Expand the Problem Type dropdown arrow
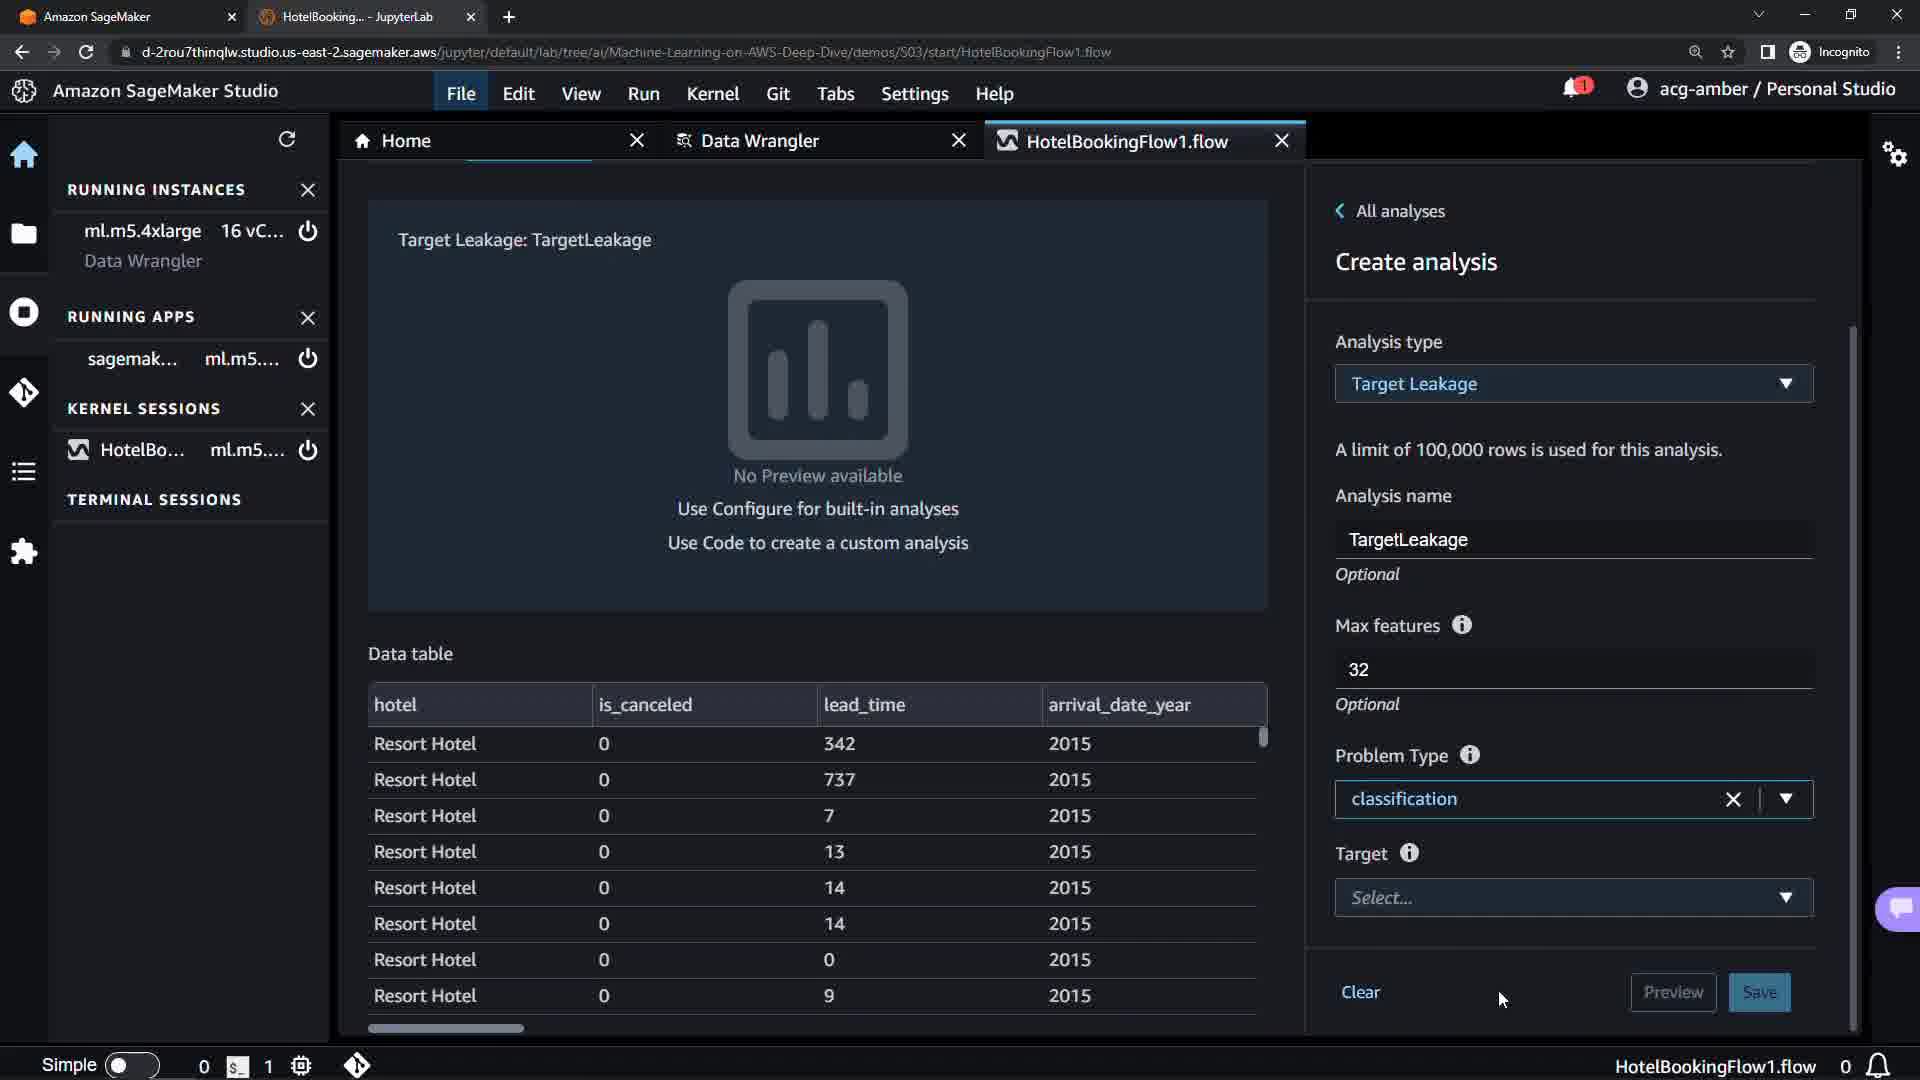This screenshot has height=1080, width=1920. [1786, 799]
